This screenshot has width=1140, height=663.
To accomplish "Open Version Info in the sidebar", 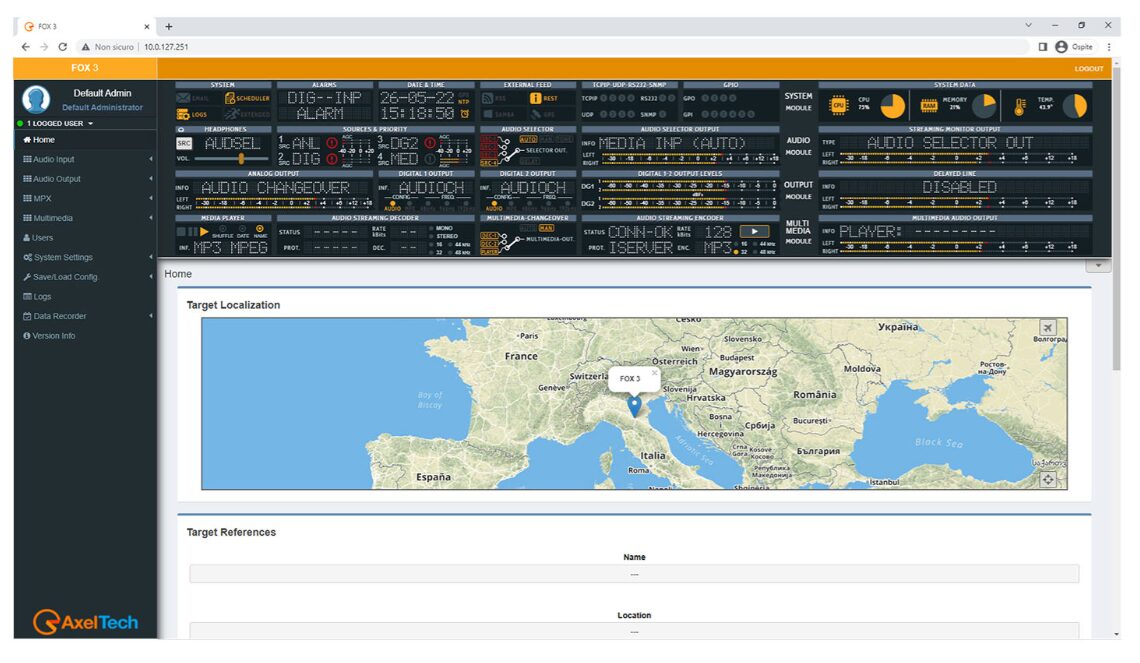I will [85, 336].
